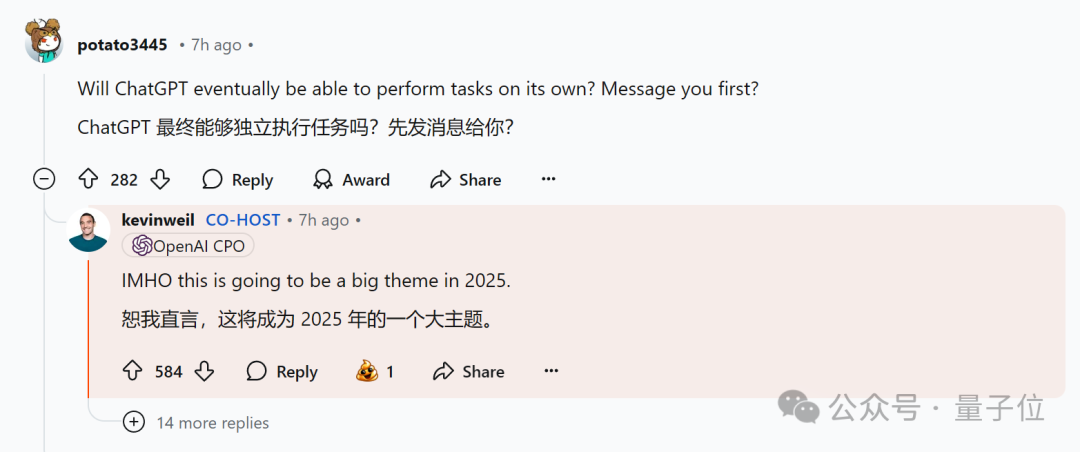Click the poop award emoji icon
The width and height of the screenshot is (1080, 452).
pyautogui.click(x=367, y=371)
